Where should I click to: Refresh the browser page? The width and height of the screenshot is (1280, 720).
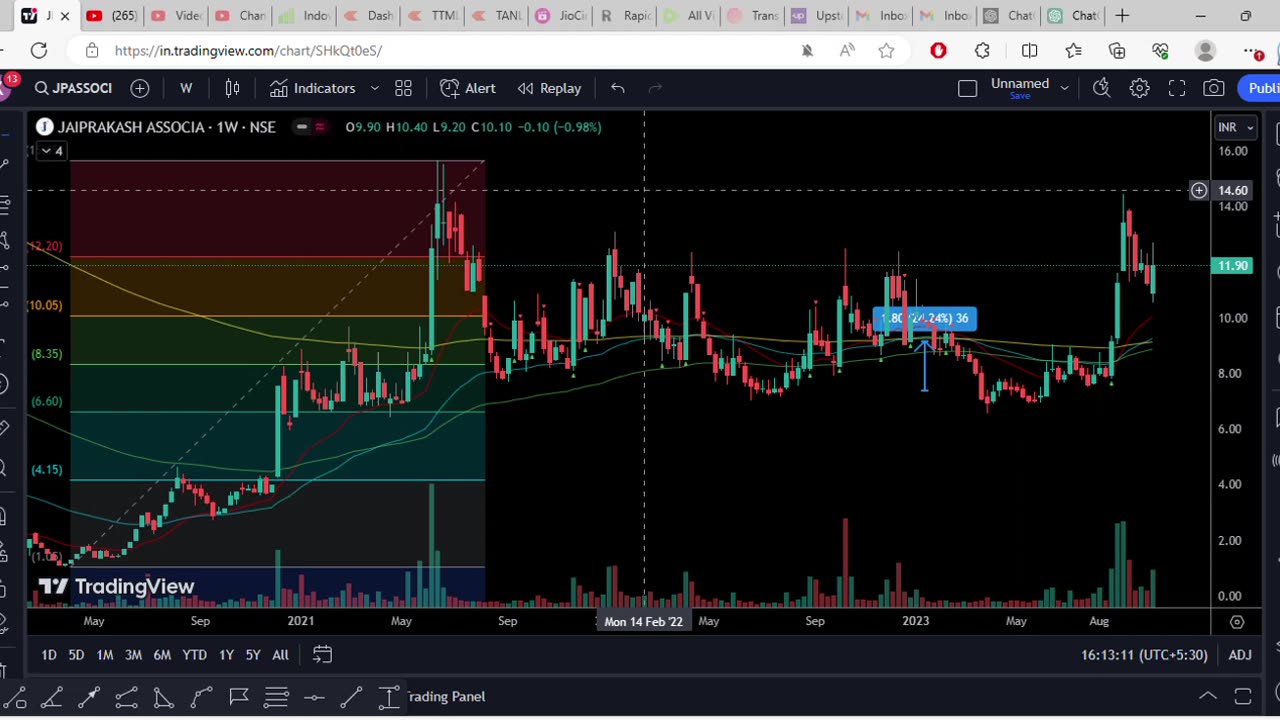38,50
